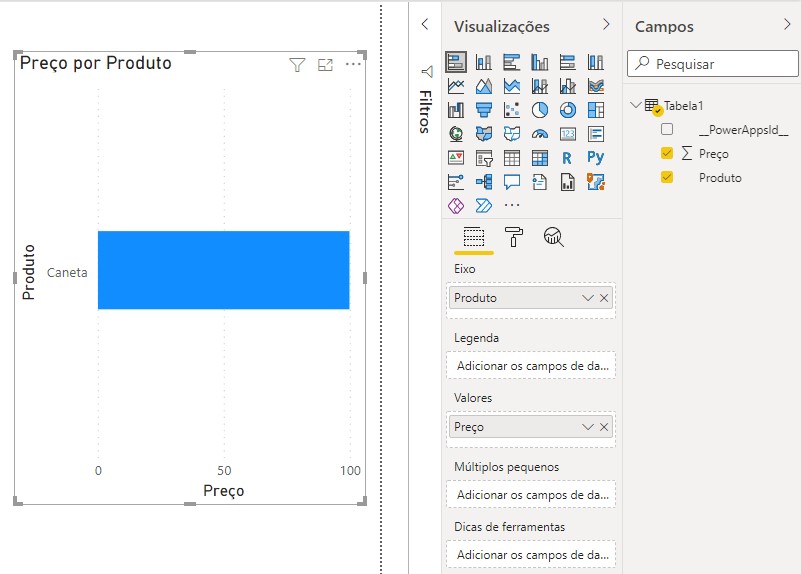Open Produto dropdown in Eixo well
The height and width of the screenshot is (574, 801).
click(x=587, y=298)
